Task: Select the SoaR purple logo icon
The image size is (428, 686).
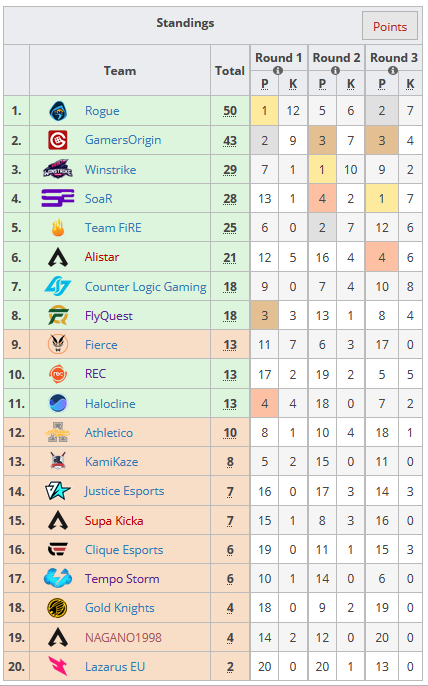Action: coord(58,199)
